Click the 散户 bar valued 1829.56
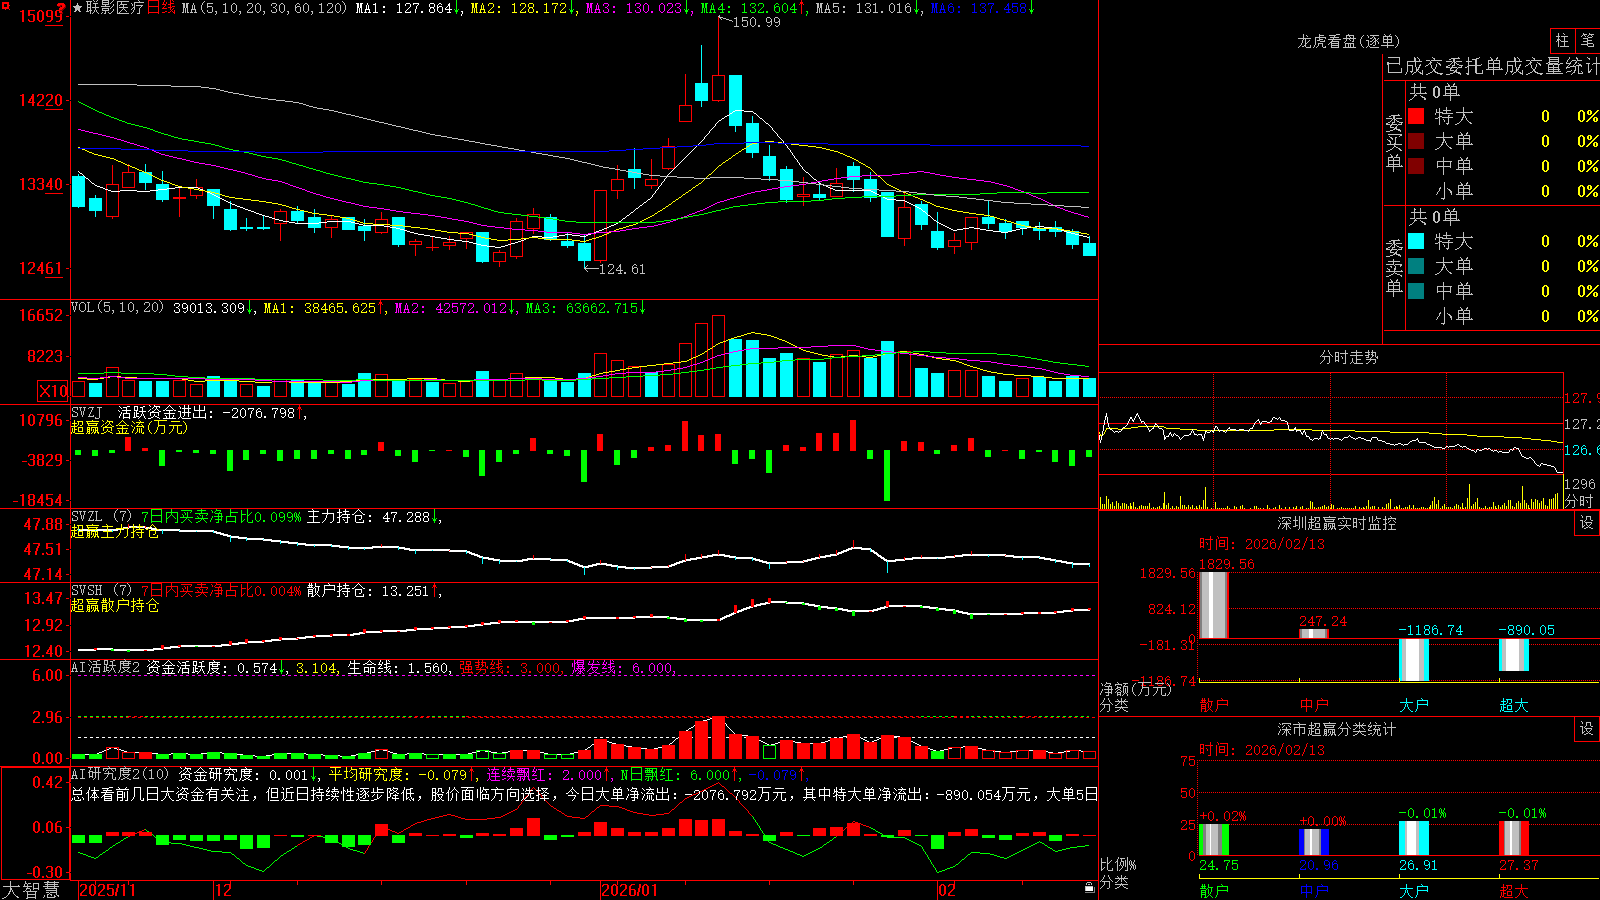The image size is (1600, 900). pyautogui.click(x=1213, y=605)
